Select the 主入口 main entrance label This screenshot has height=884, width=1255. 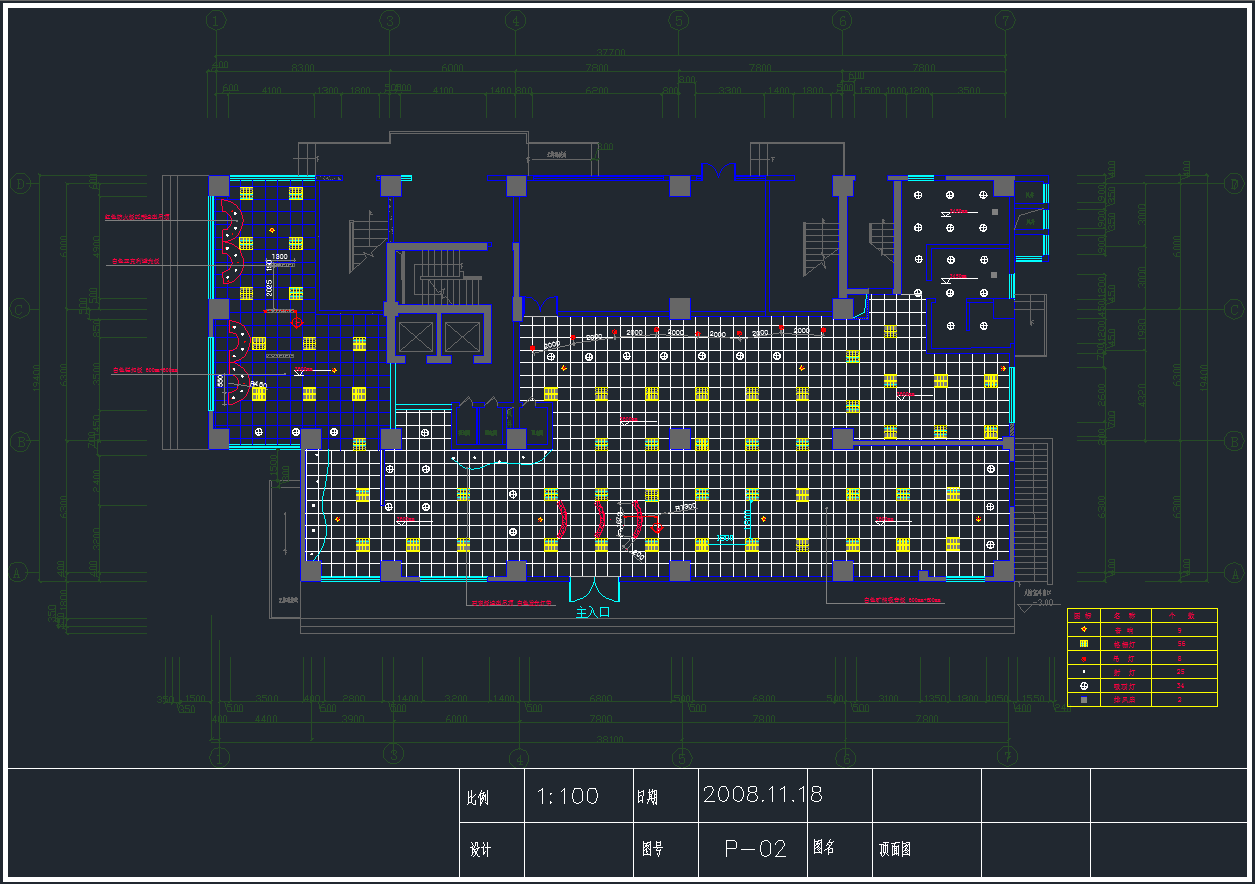click(593, 613)
